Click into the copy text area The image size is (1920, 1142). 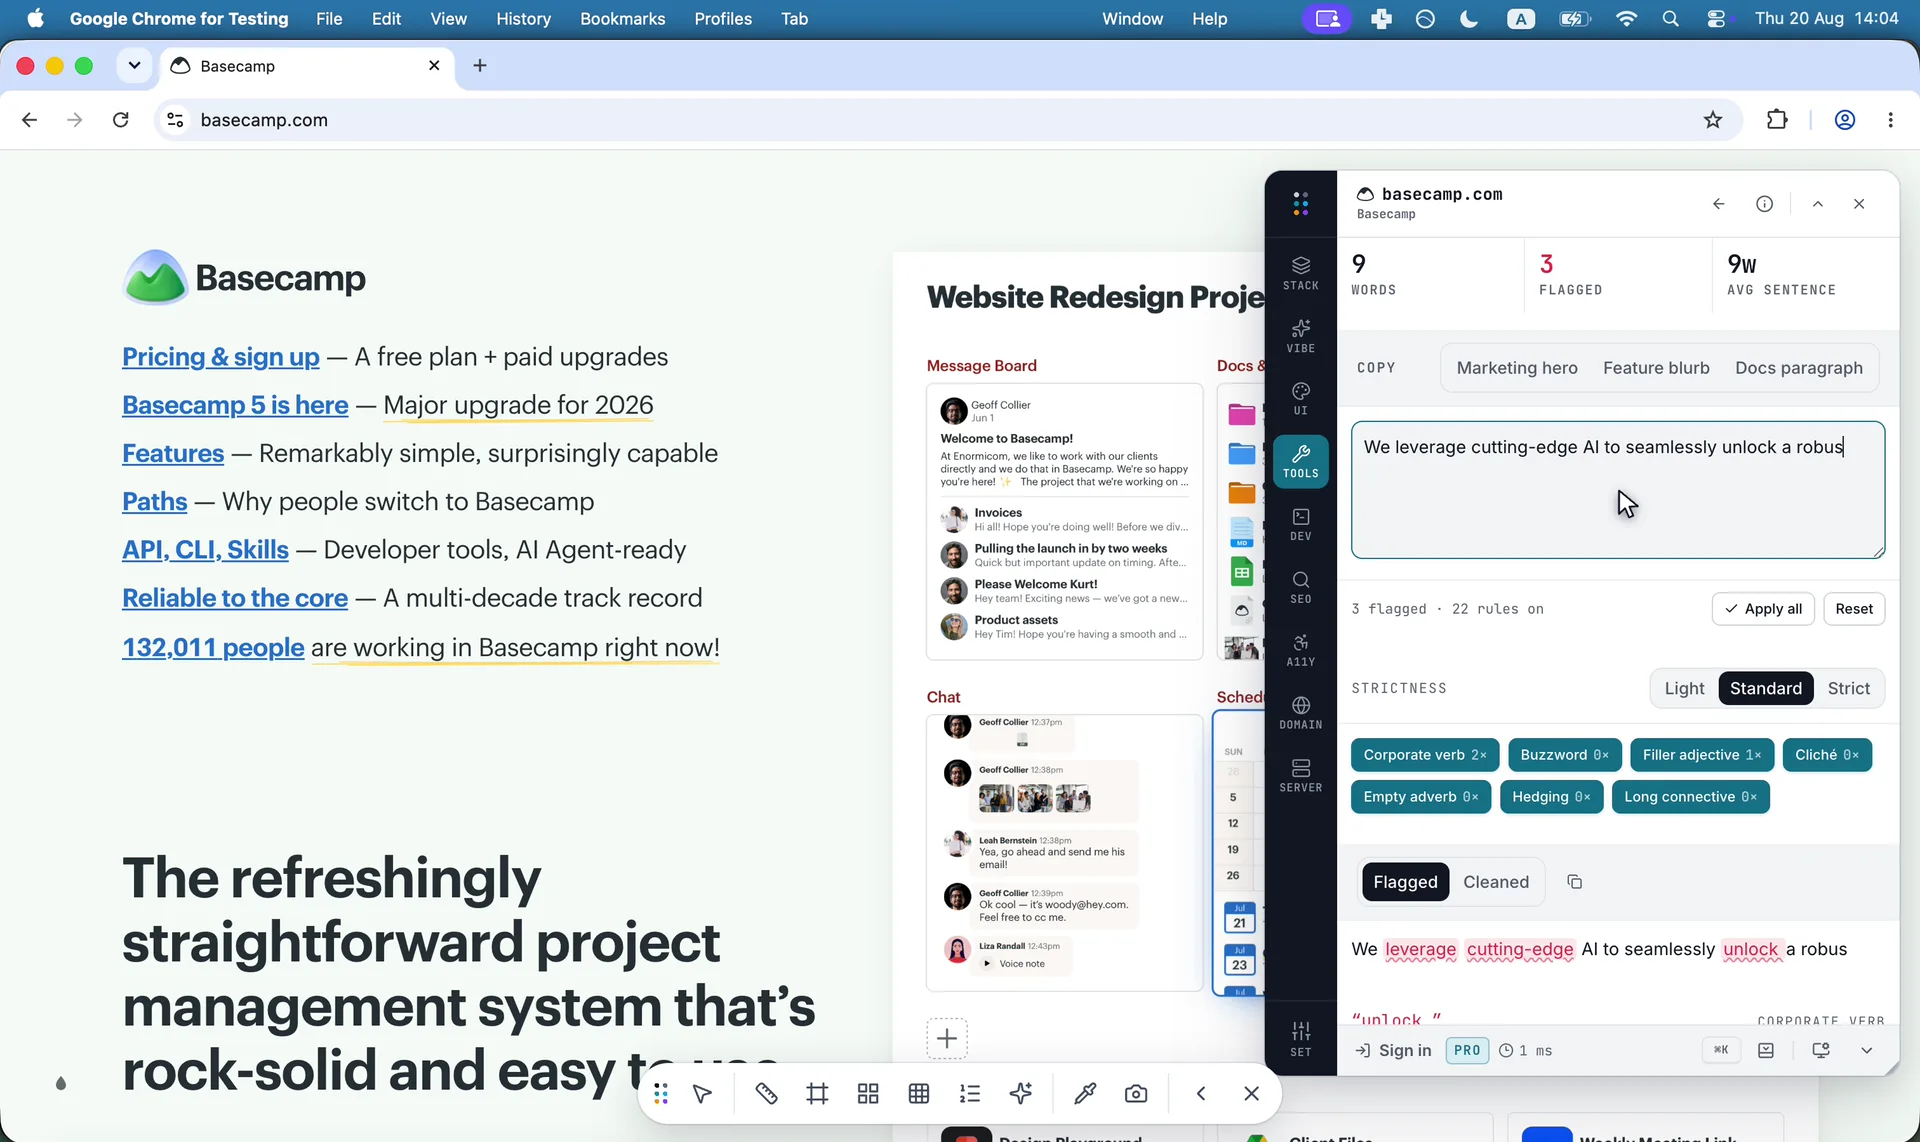[1618, 490]
